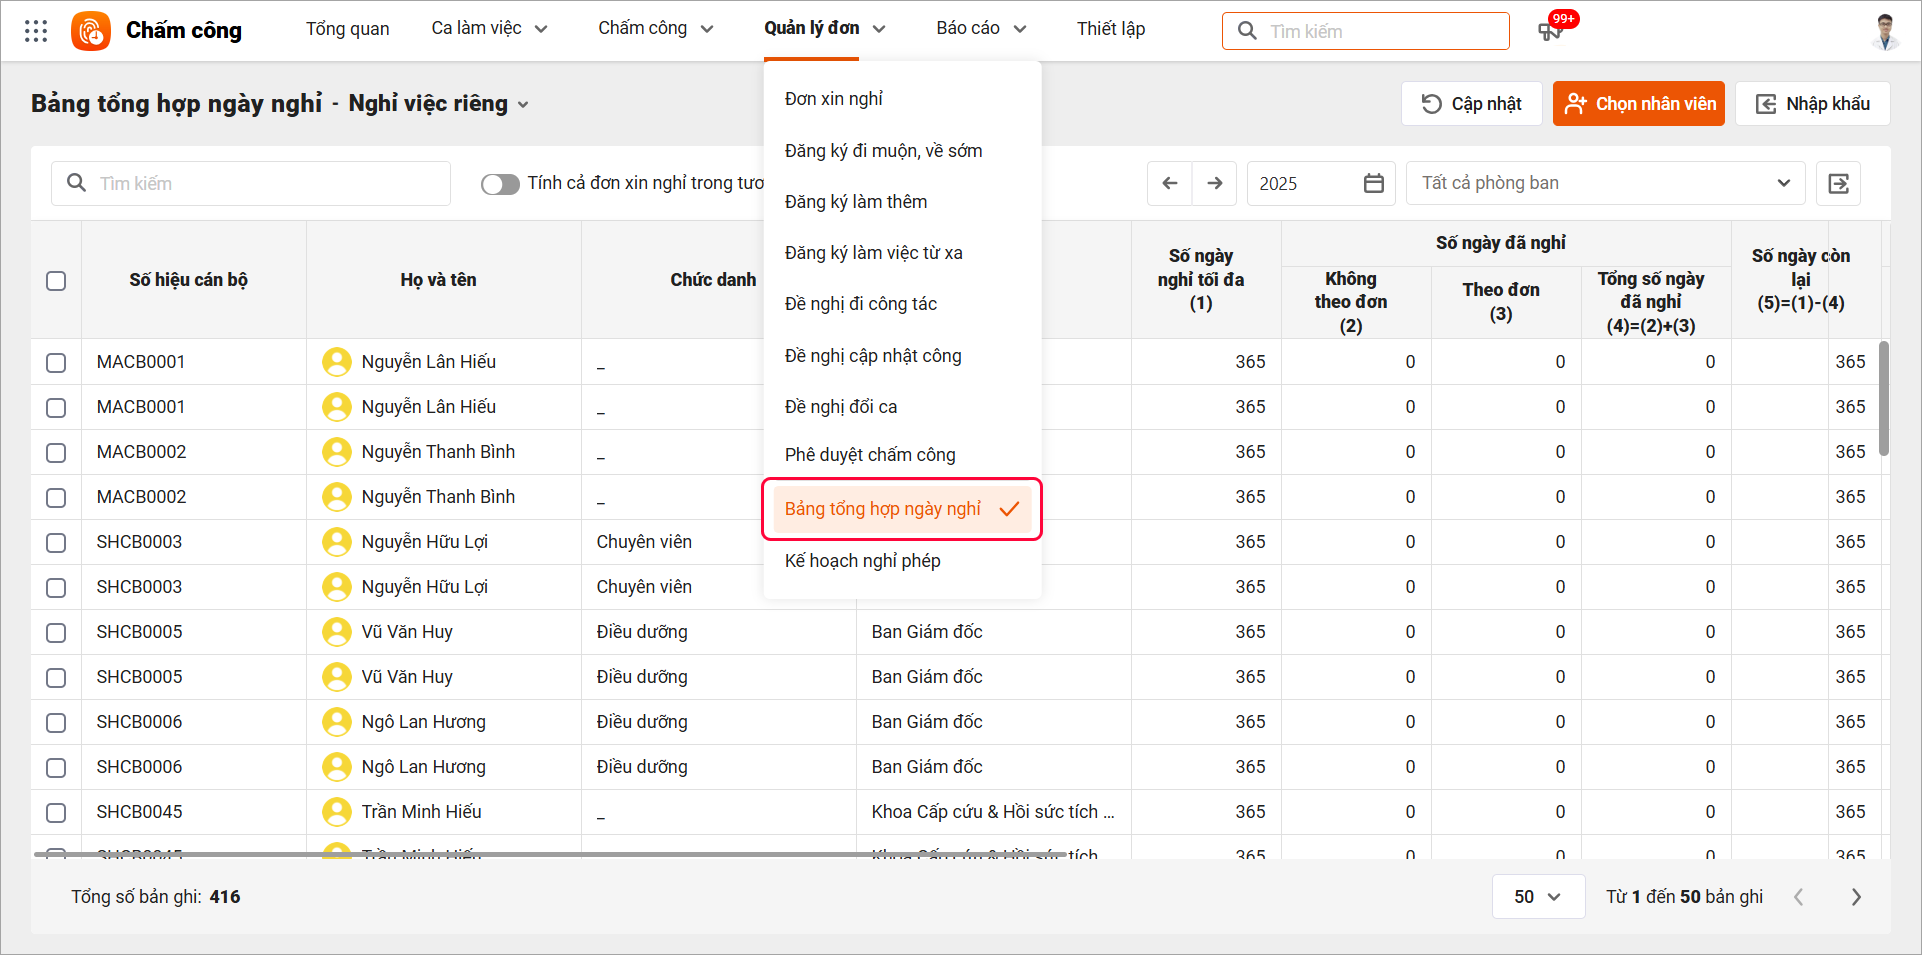Click Ngô Lan Hương in first SHCB0006 row
1922x955 pixels.
[424, 722]
